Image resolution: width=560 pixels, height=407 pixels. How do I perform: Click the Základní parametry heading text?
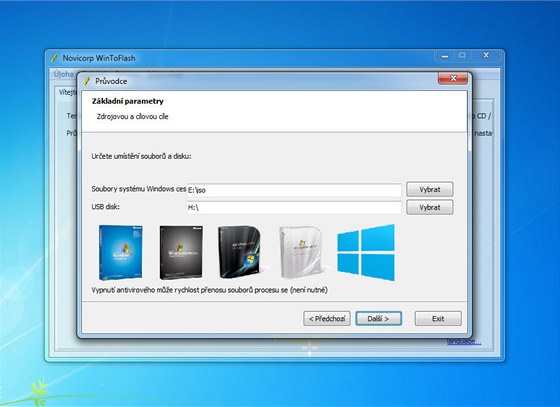coord(128,101)
